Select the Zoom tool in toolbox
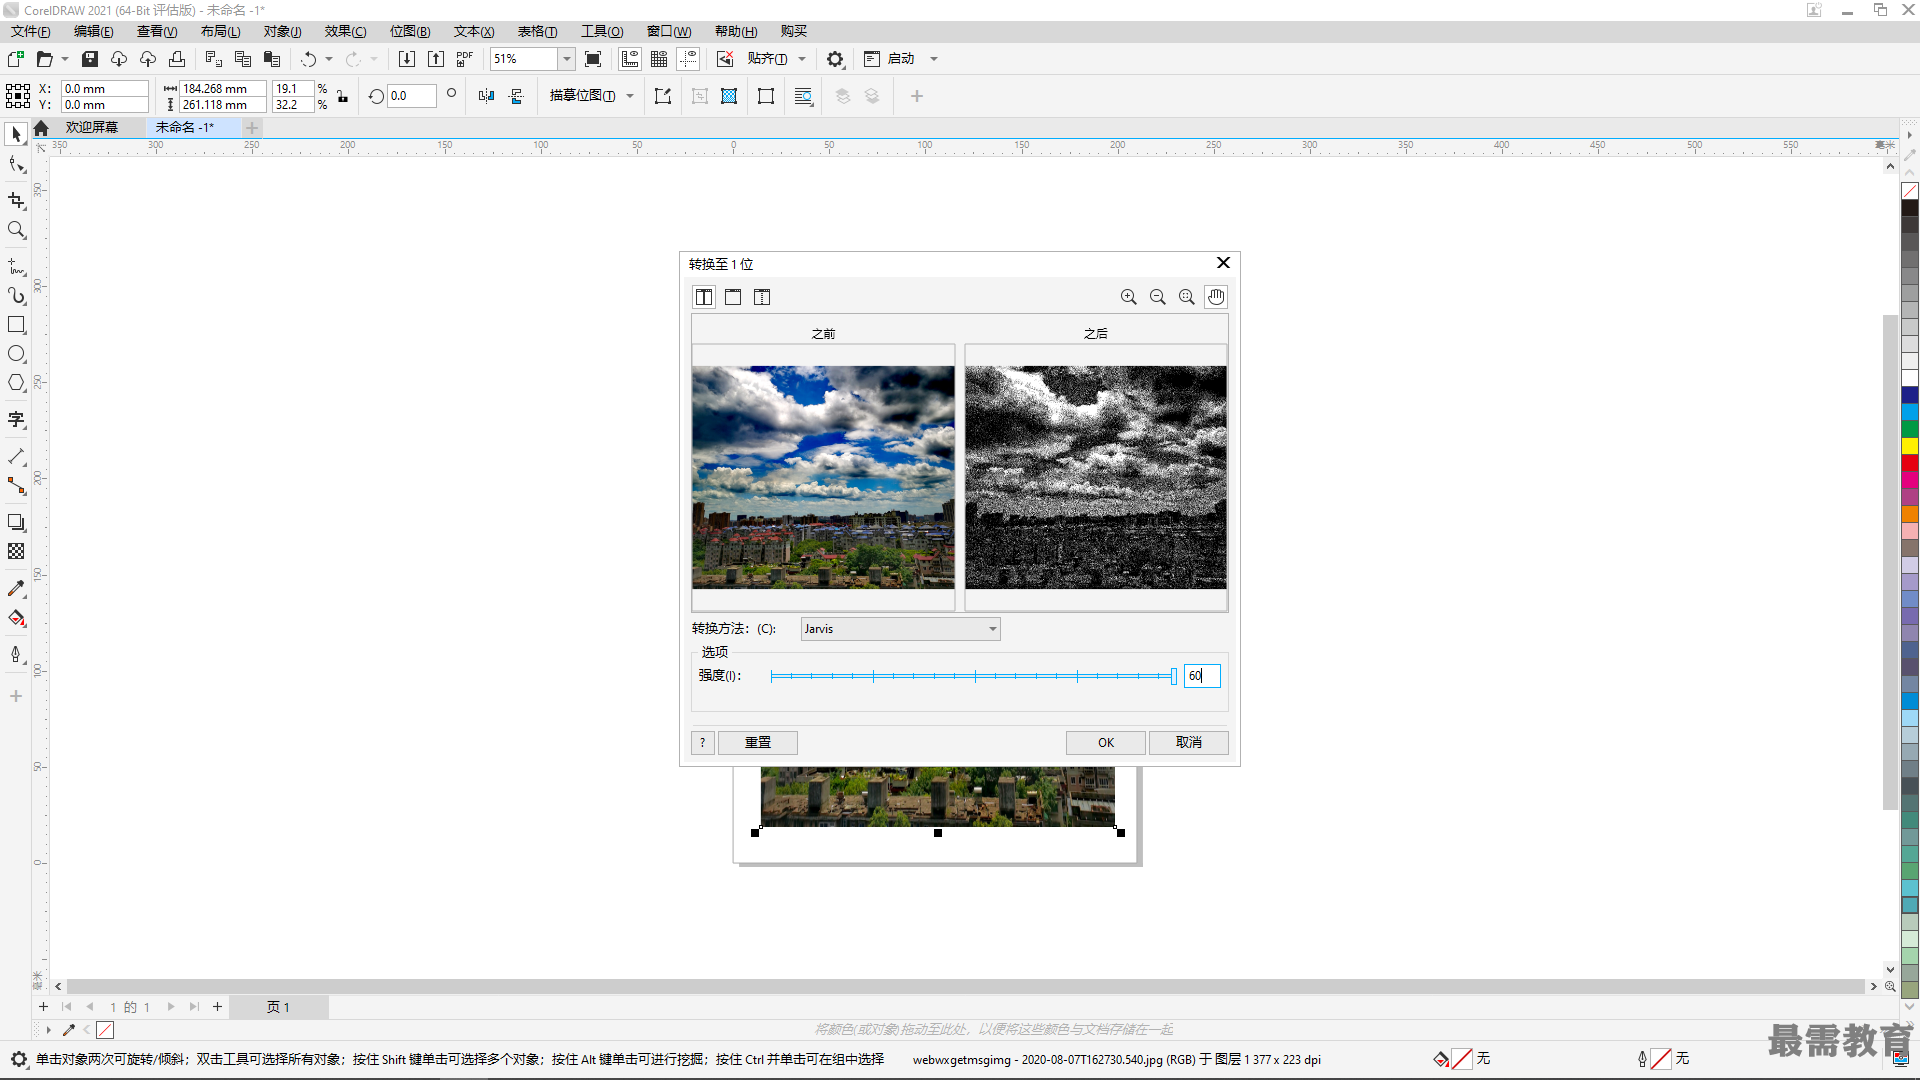This screenshot has height=1080, width=1920. [x=16, y=230]
